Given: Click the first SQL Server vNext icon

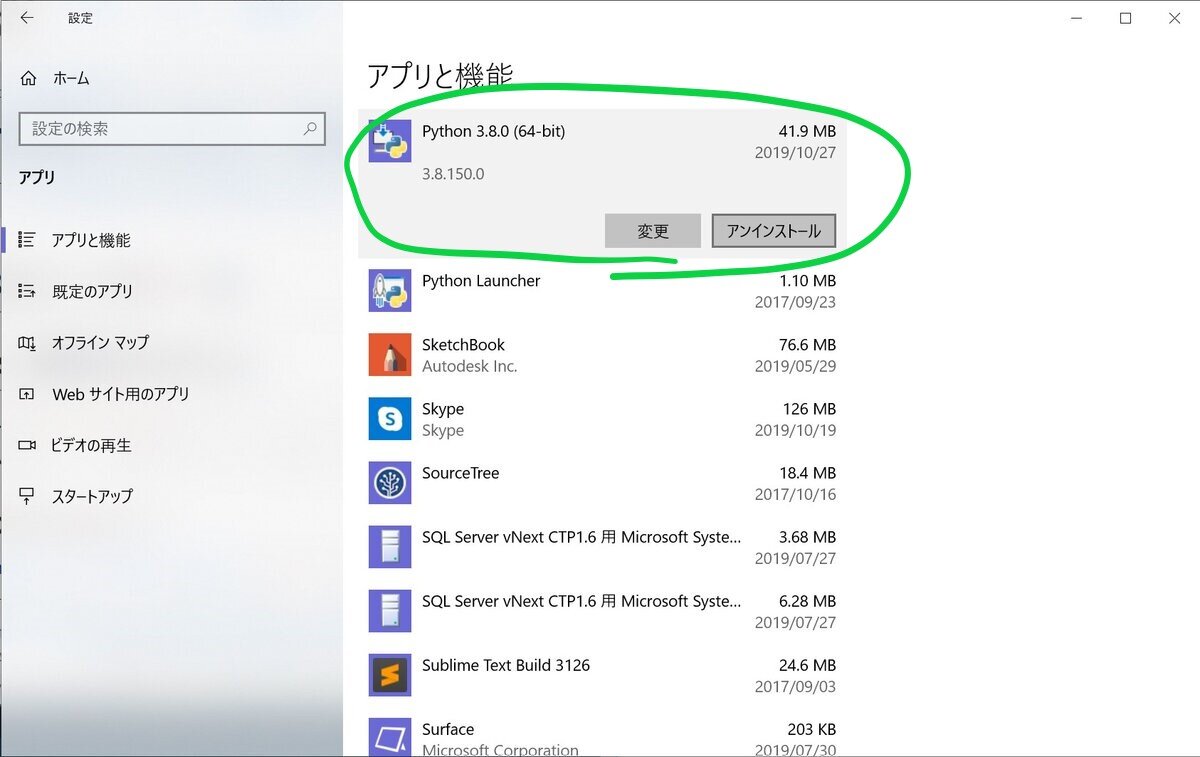Looking at the screenshot, I should point(389,547).
